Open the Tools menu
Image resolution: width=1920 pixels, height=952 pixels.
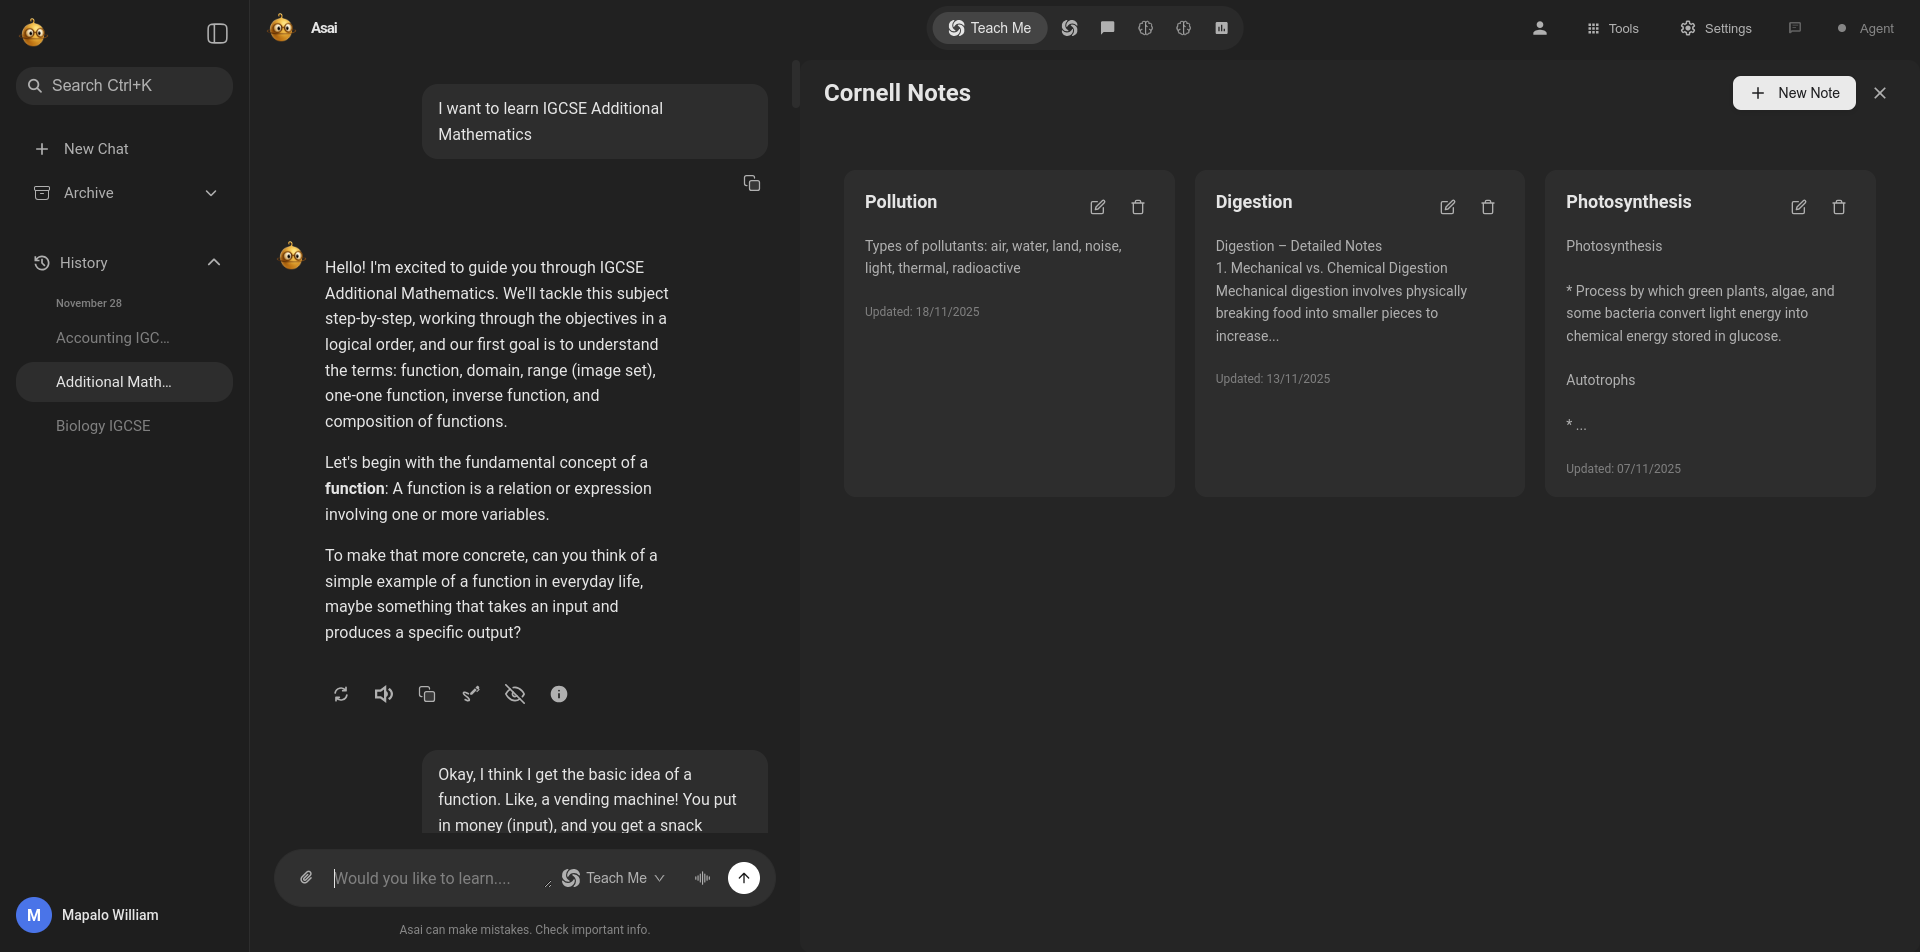pos(1612,28)
